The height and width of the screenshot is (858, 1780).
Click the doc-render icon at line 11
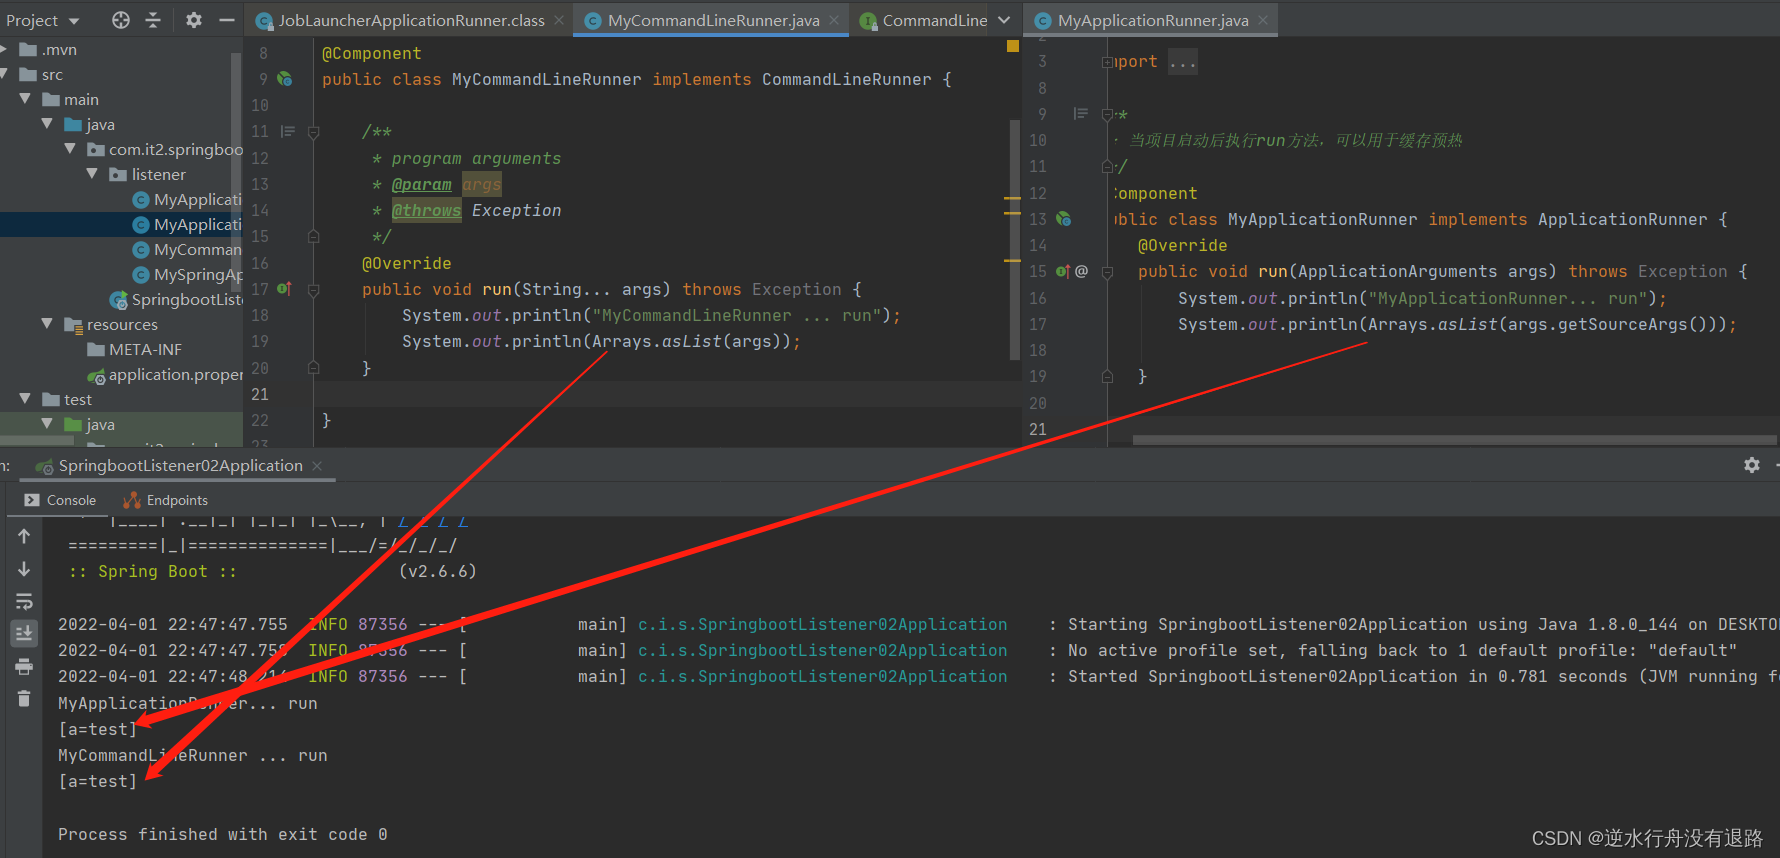click(x=288, y=131)
